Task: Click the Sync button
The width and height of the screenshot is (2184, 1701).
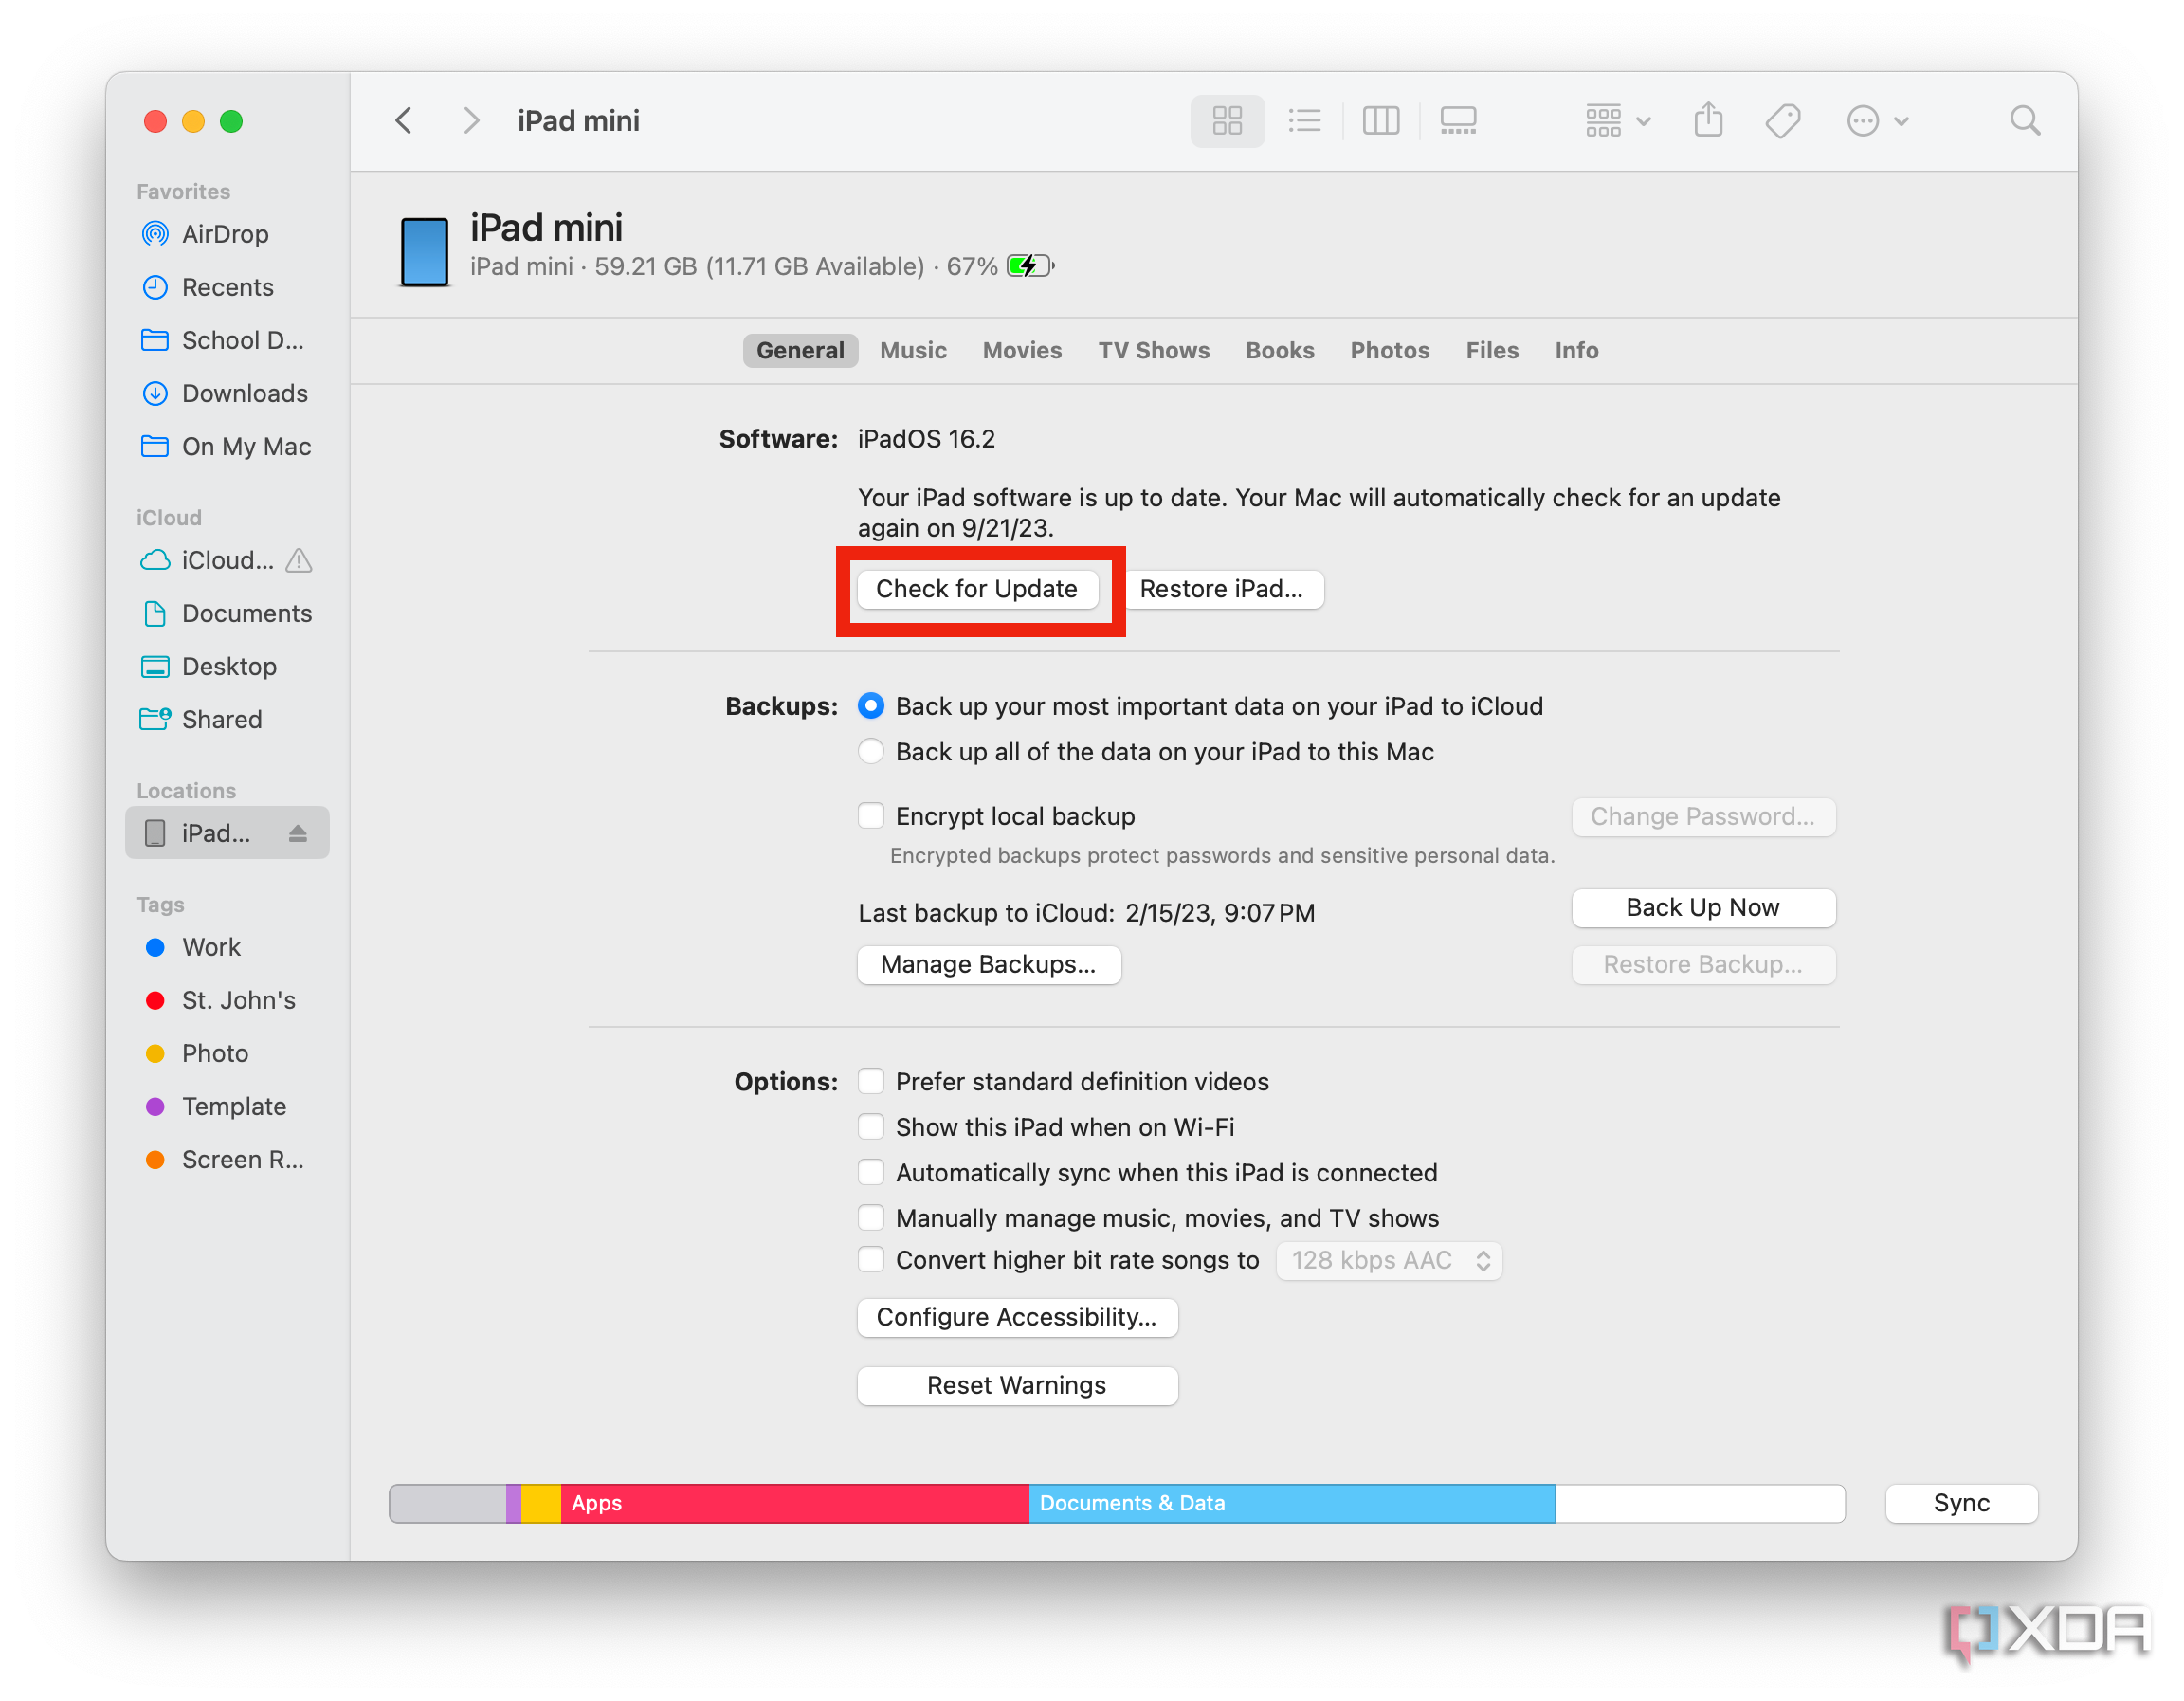Action: click(1961, 1504)
